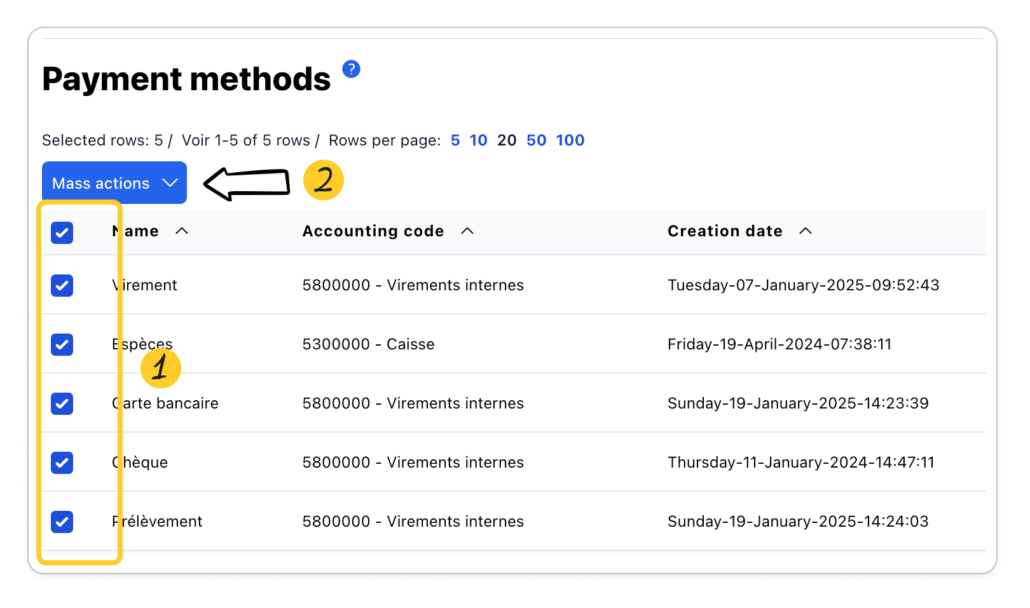Uncheck the Virement row checkbox

tap(62, 286)
